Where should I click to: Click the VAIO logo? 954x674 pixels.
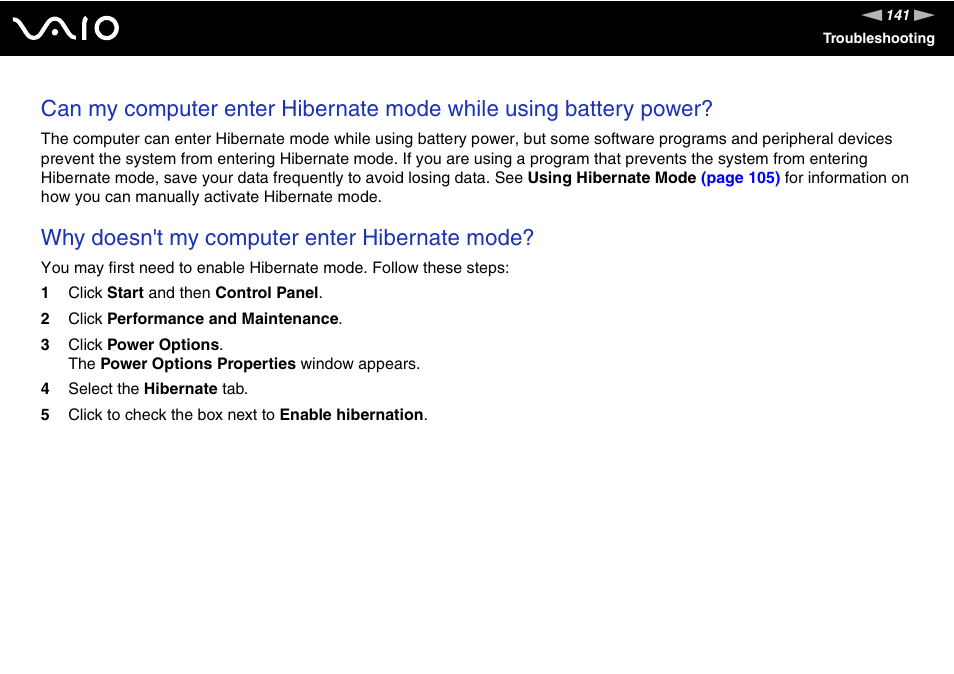tap(66, 29)
